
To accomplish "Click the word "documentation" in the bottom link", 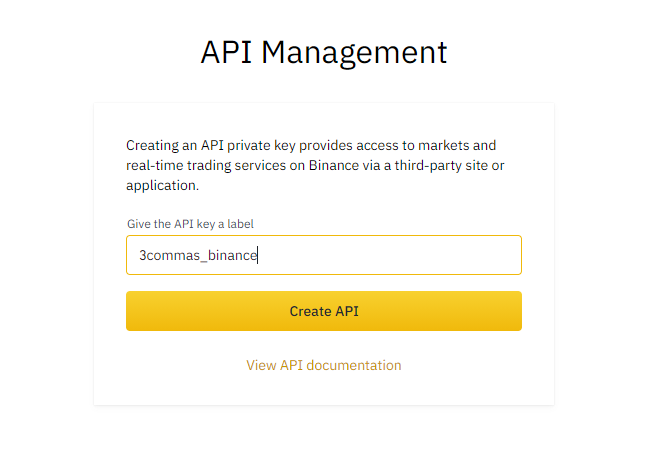I will point(354,365).
